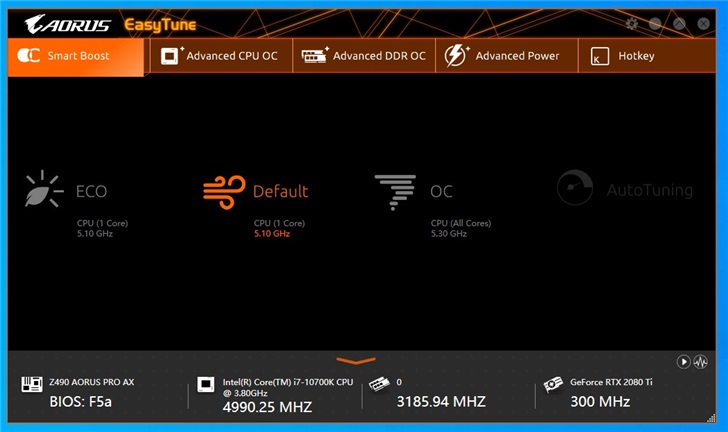Launch the AutoTuning gauge icon
The height and width of the screenshot is (432, 728).
click(x=575, y=188)
